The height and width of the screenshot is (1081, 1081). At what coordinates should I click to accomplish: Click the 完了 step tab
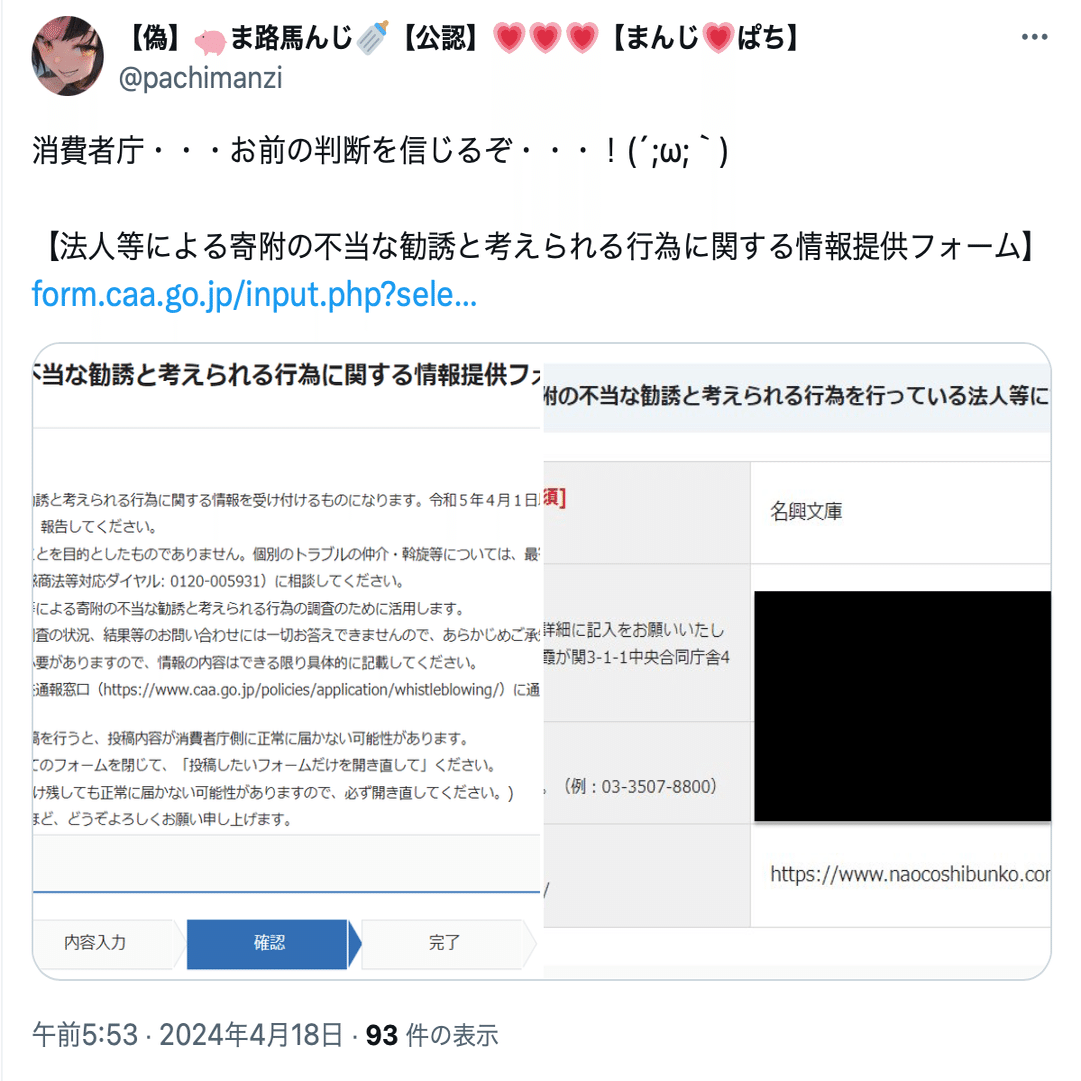444,943
